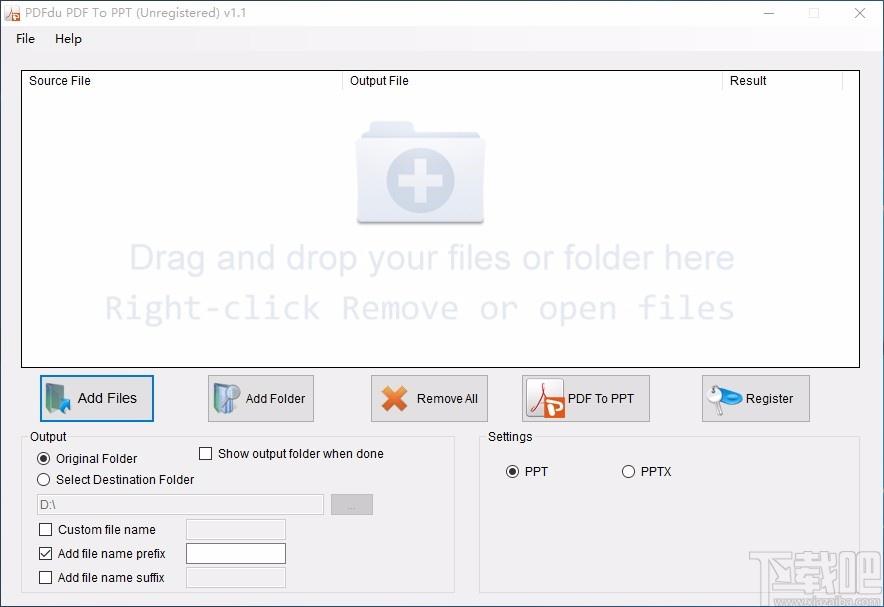The width and height of the screenshot is (884, 607).
Task: Click the D:\ destination path field
Action: click(x=180, y=504)
